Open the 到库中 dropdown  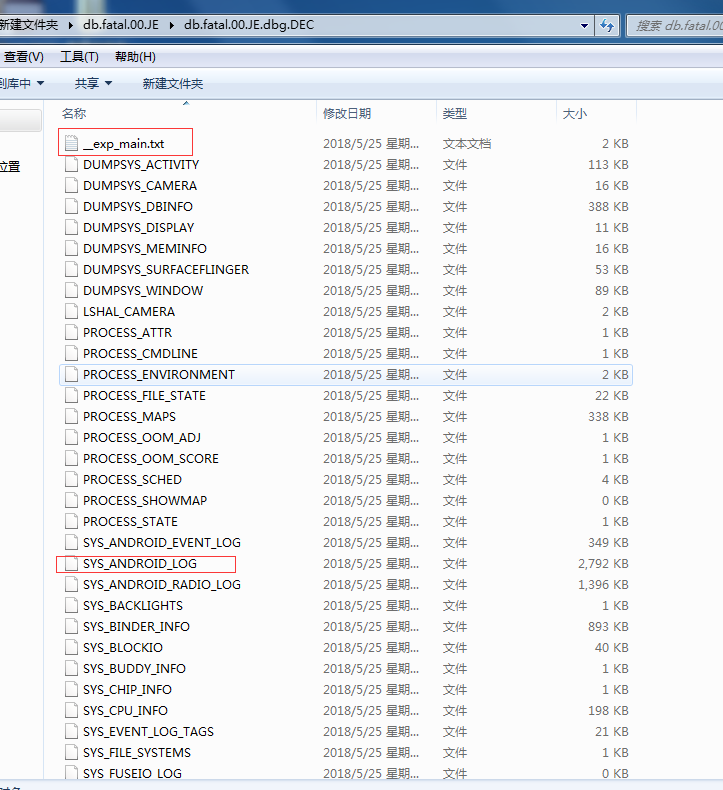[x=22, y=83]
